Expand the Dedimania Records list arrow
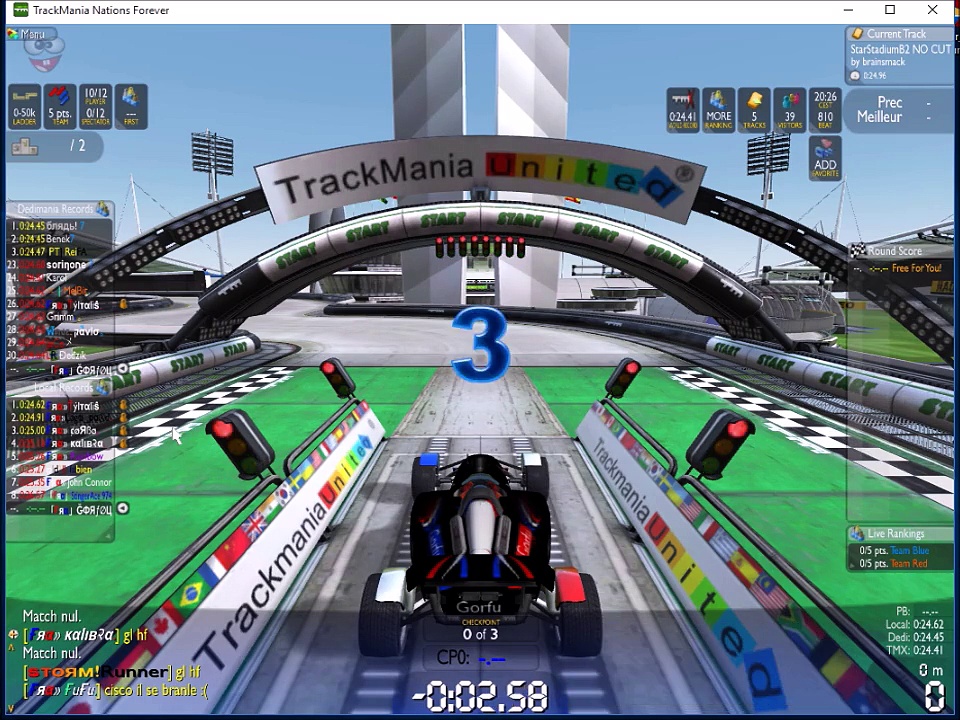This screenshot has width=960, height=720. (122, 369)
